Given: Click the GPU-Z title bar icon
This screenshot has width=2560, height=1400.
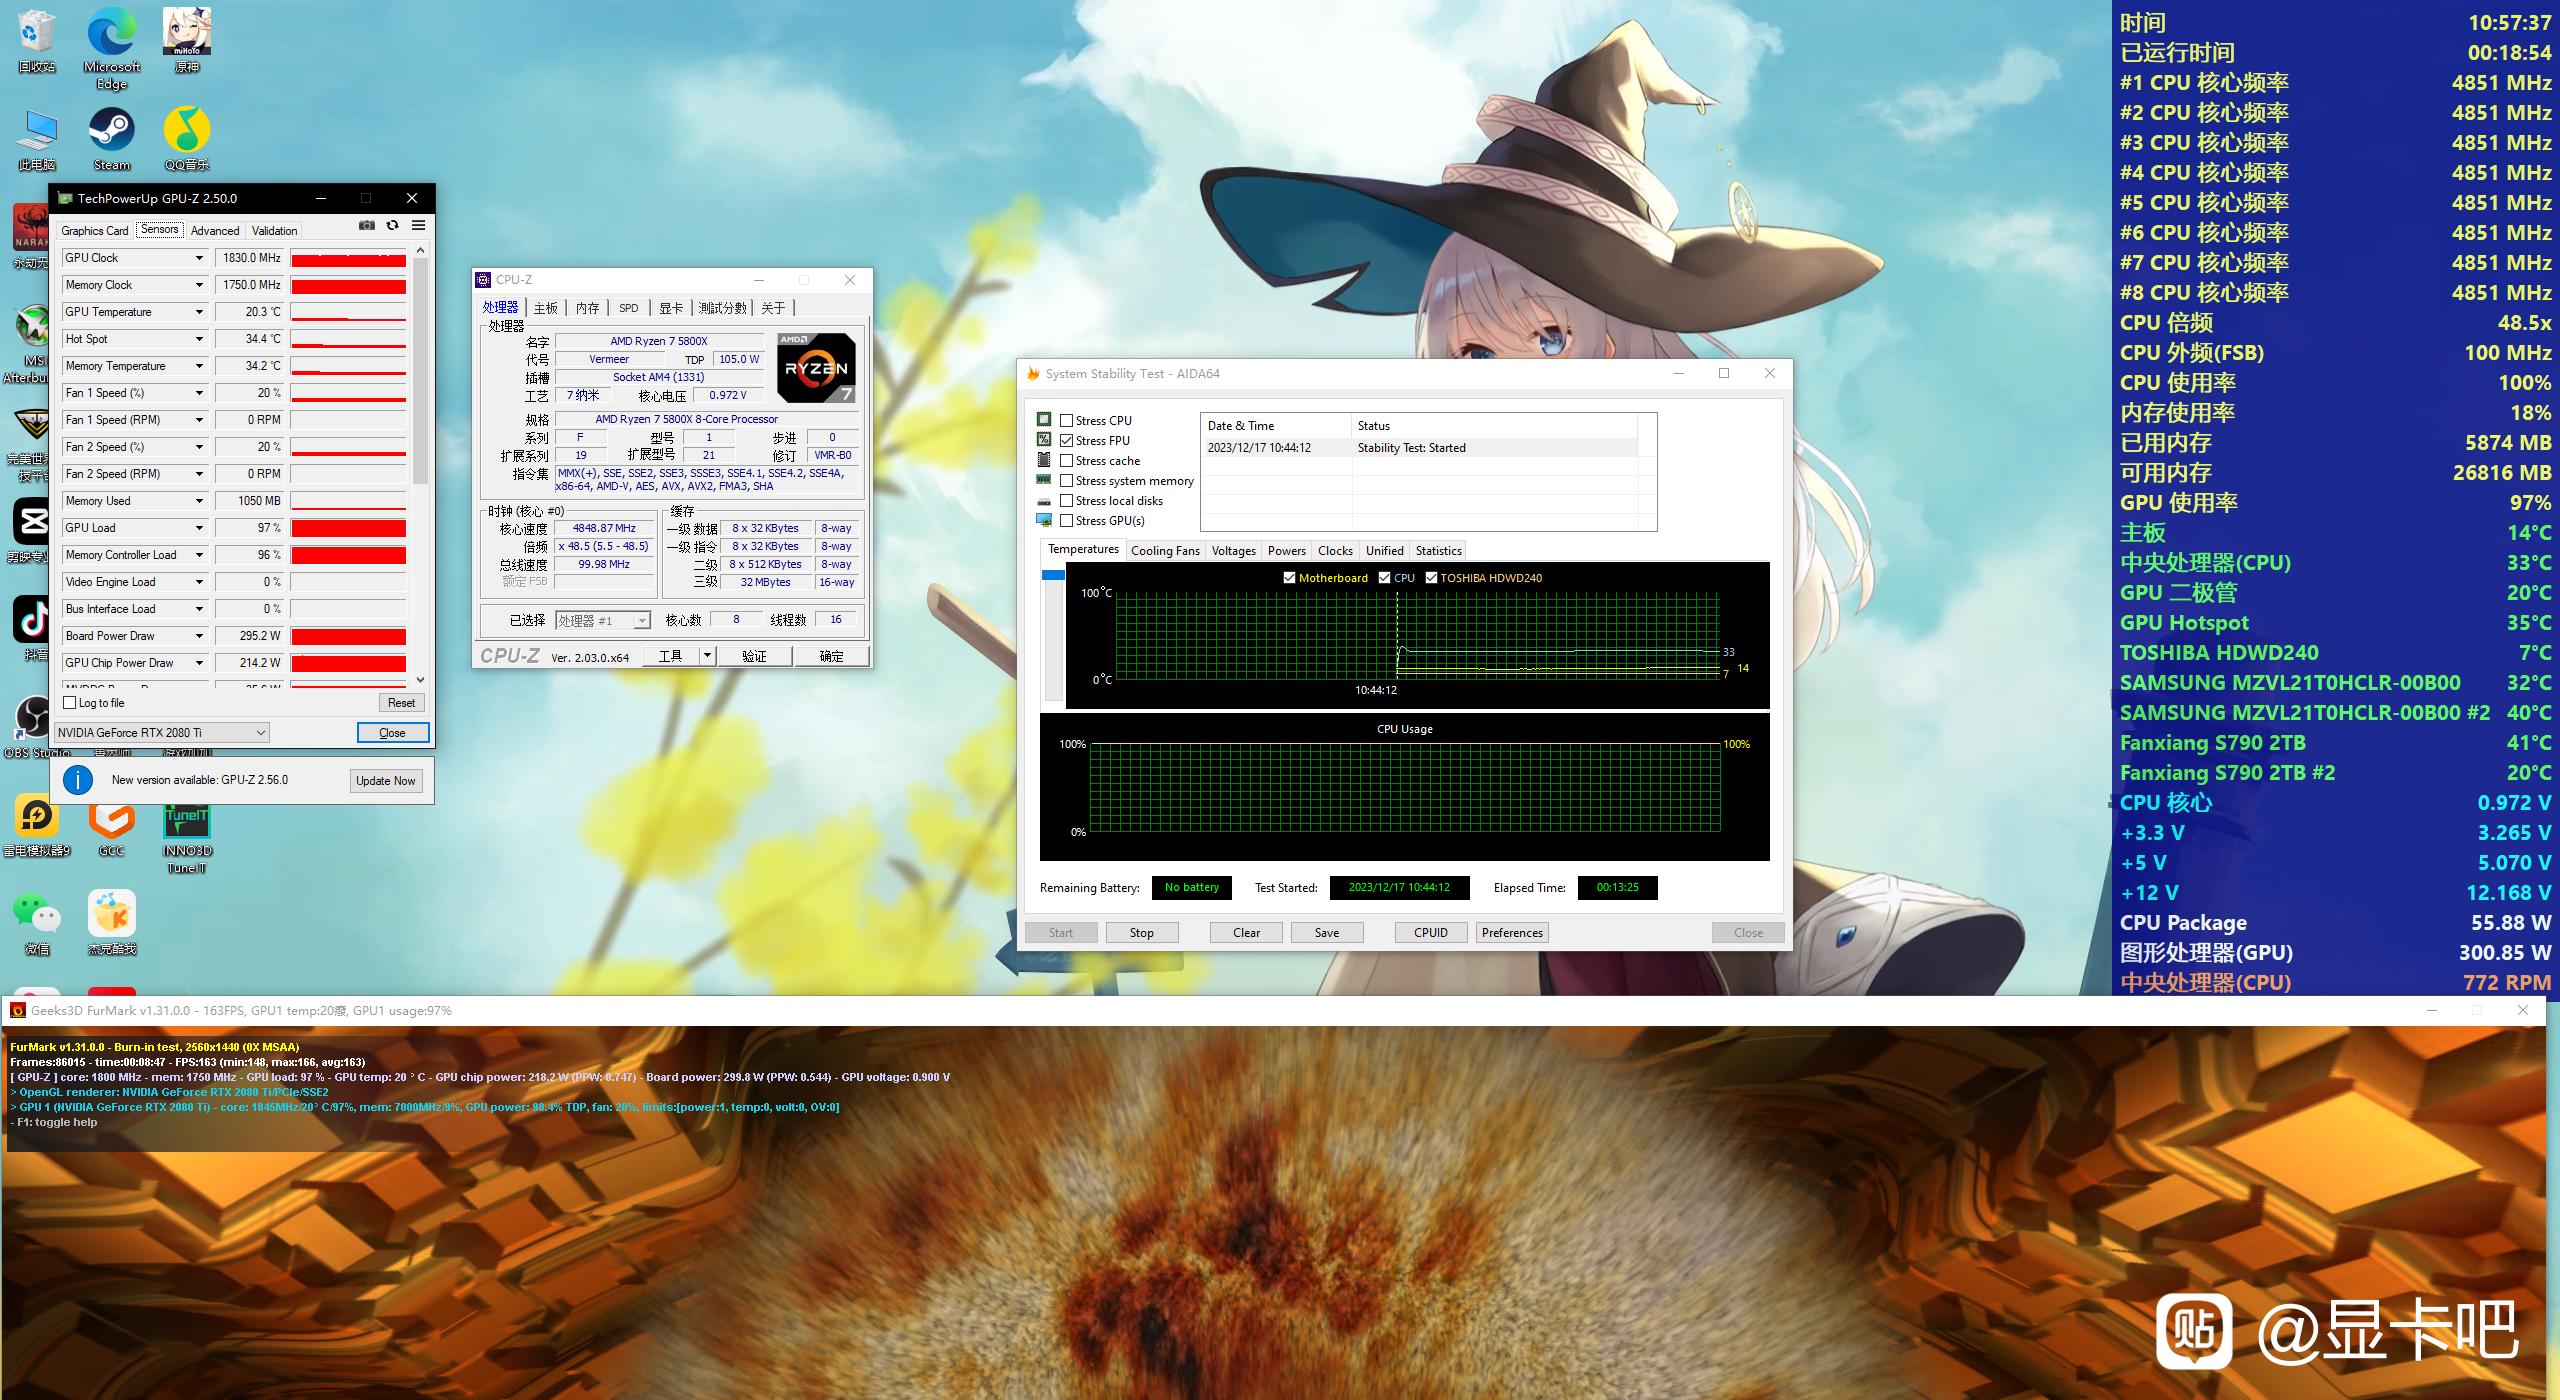Looking at the screenshot, I should [x=65, y=198].
